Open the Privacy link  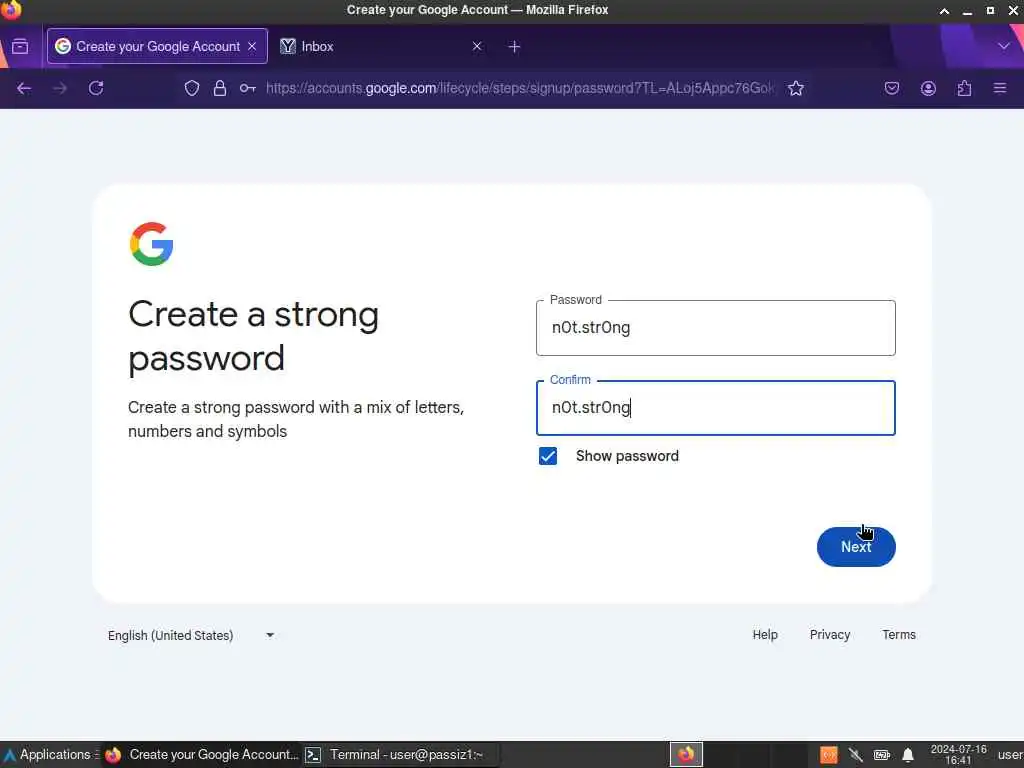830,635
